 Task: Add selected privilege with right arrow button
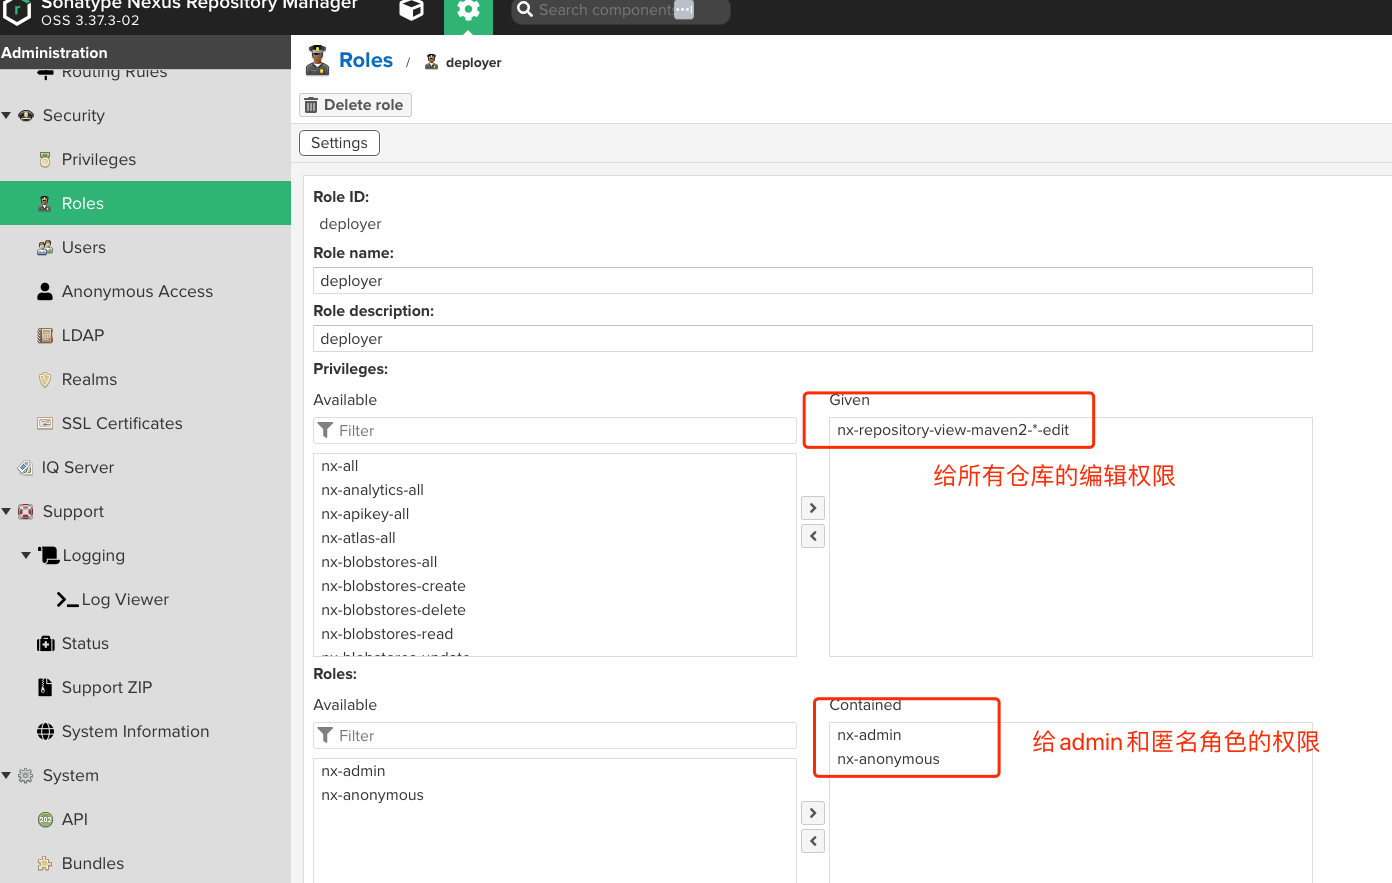click(x=813, y=508)
